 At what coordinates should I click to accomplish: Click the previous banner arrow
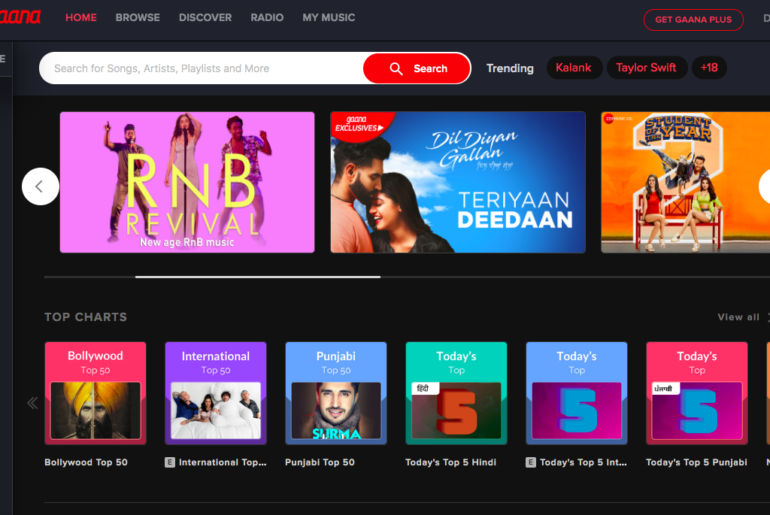40,187
